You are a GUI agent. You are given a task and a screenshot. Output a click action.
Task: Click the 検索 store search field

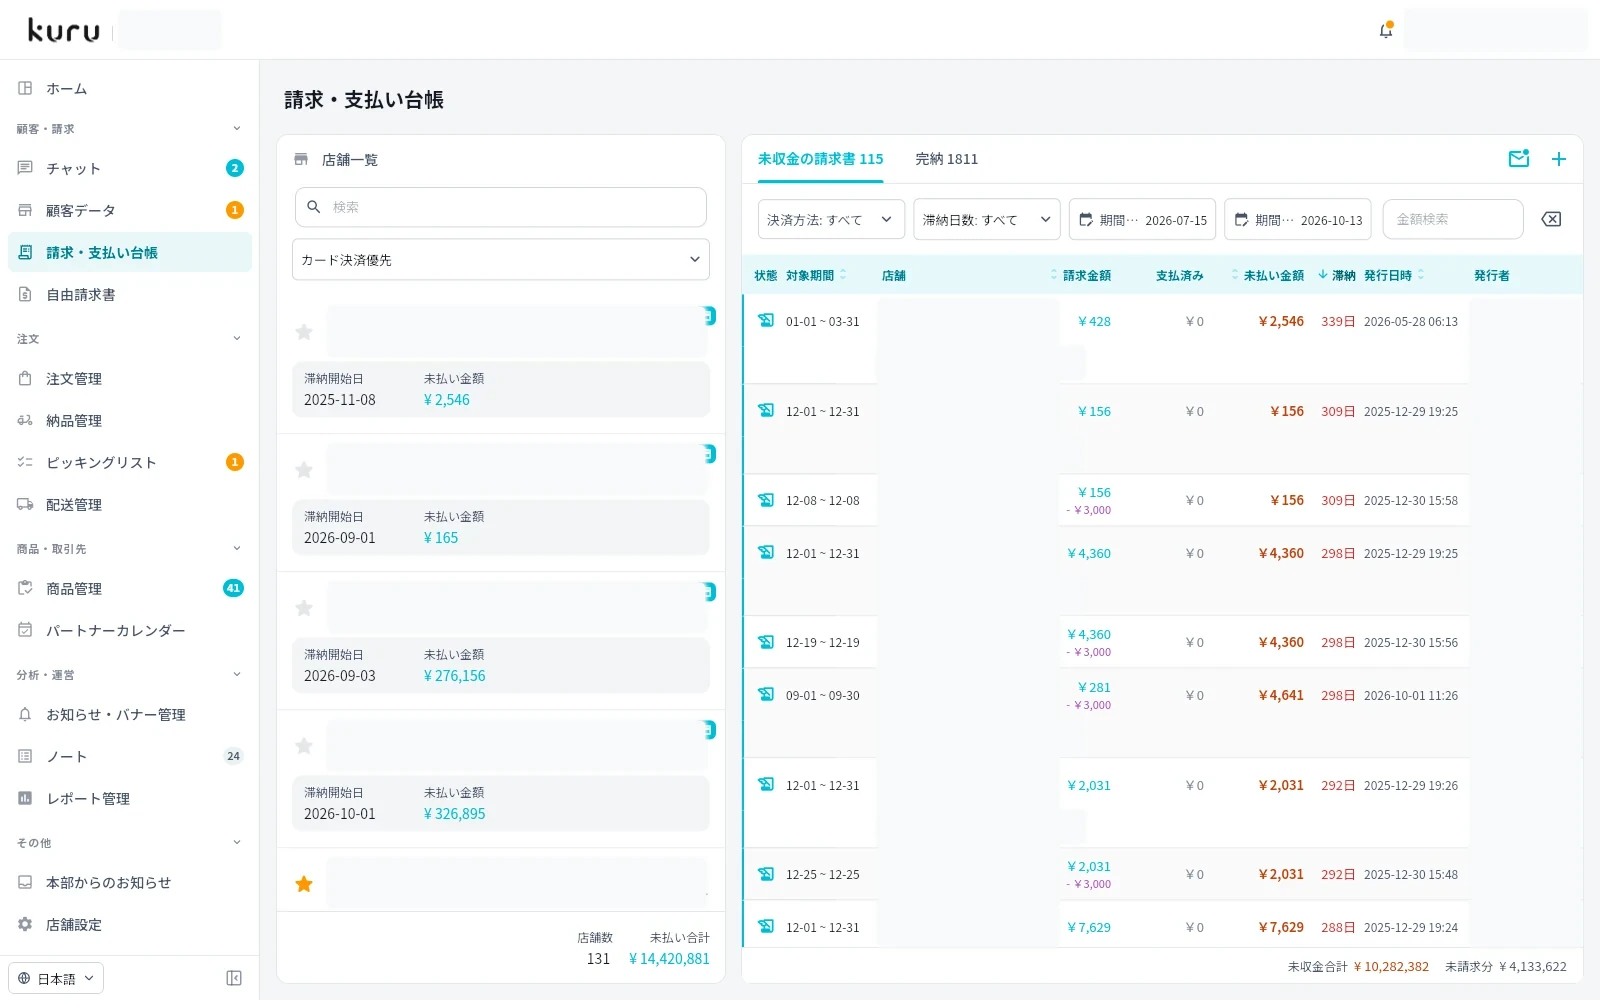coord(501,207)
